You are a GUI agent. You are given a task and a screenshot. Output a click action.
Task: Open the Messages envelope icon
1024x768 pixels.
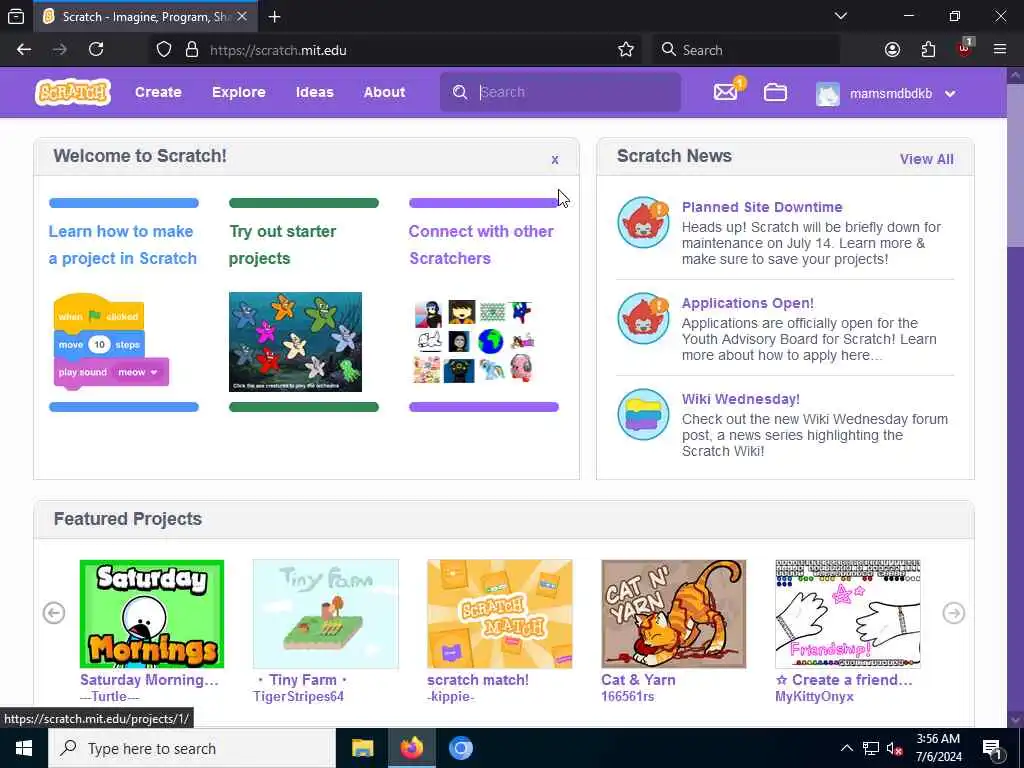click(726, 92)
